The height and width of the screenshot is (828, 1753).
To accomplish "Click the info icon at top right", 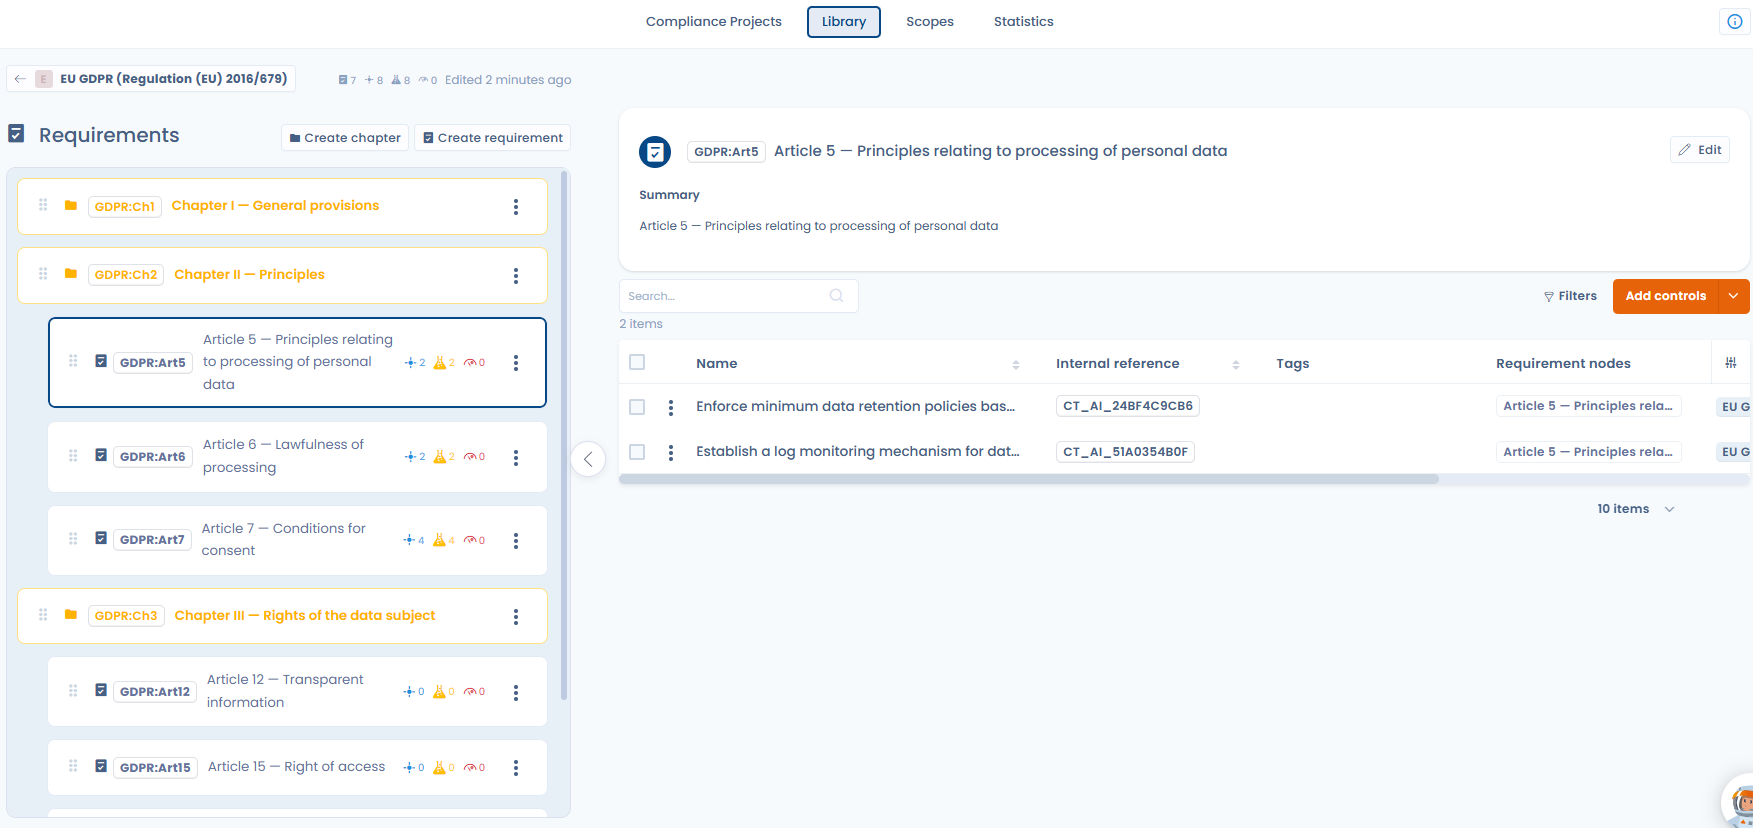I will (1734, 21).
